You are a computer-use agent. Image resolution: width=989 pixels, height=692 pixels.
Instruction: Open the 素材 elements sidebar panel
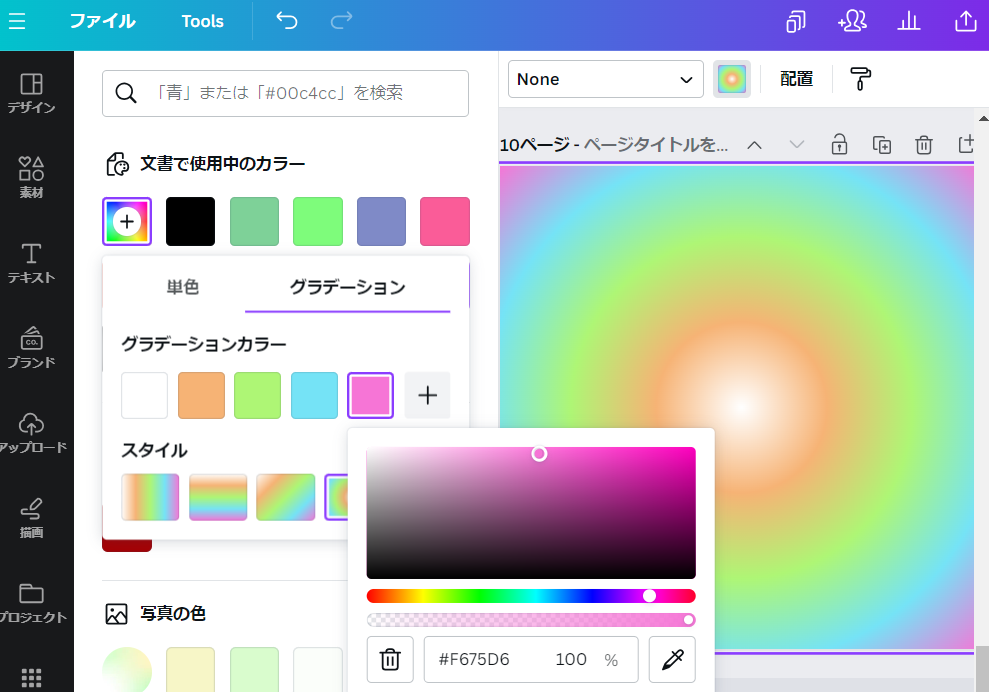(32, 178)
